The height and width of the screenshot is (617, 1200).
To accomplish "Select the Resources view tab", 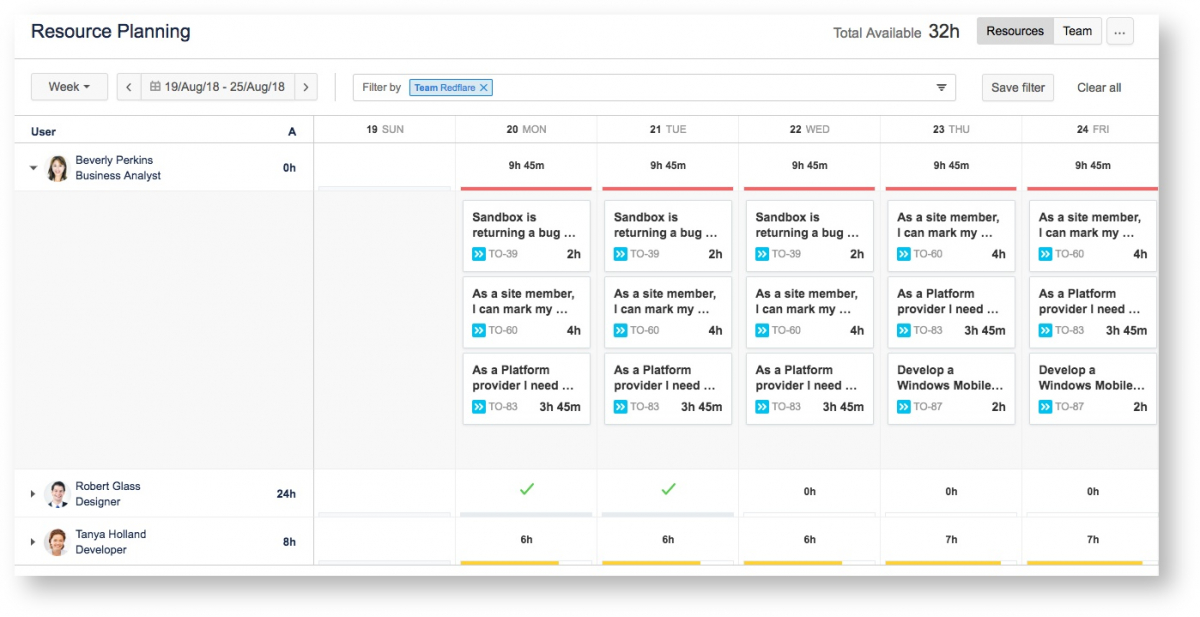I will (1014, 31).
